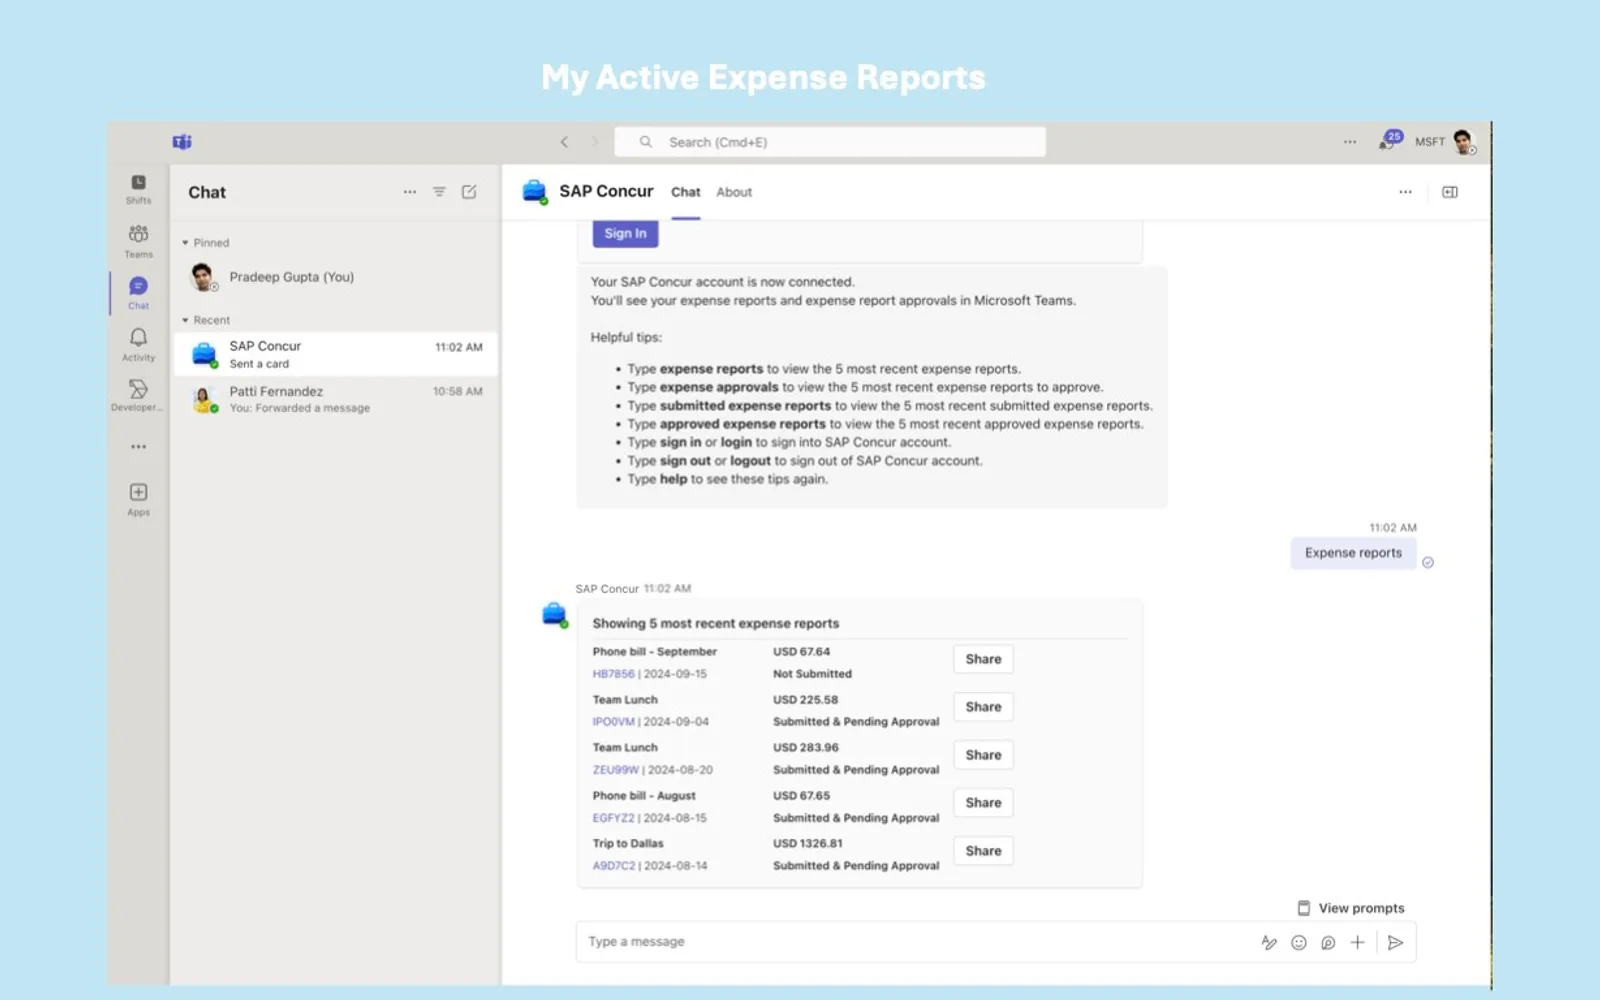The image size is (1600, 1000).
Task: Open Developer Portal sidebar icon
Action: click(x=138, y=394)
